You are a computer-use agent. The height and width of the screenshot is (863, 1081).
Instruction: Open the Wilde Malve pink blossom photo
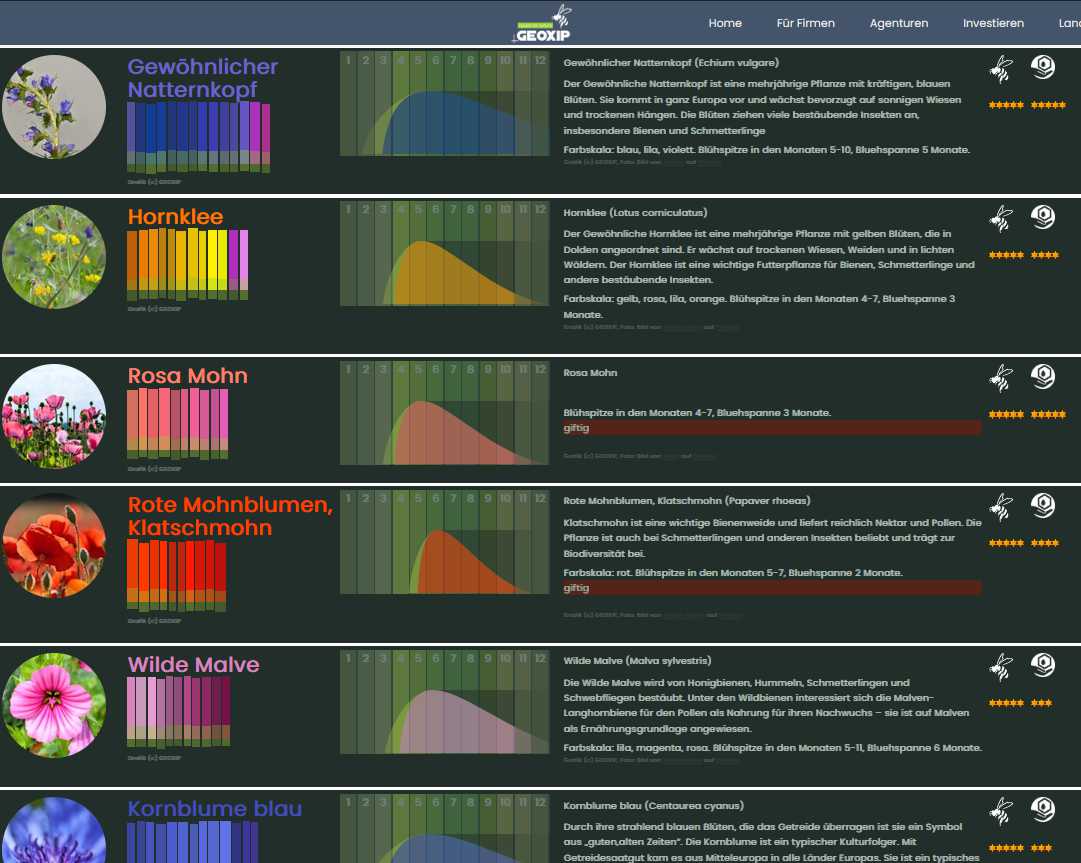tap(54, 705)
